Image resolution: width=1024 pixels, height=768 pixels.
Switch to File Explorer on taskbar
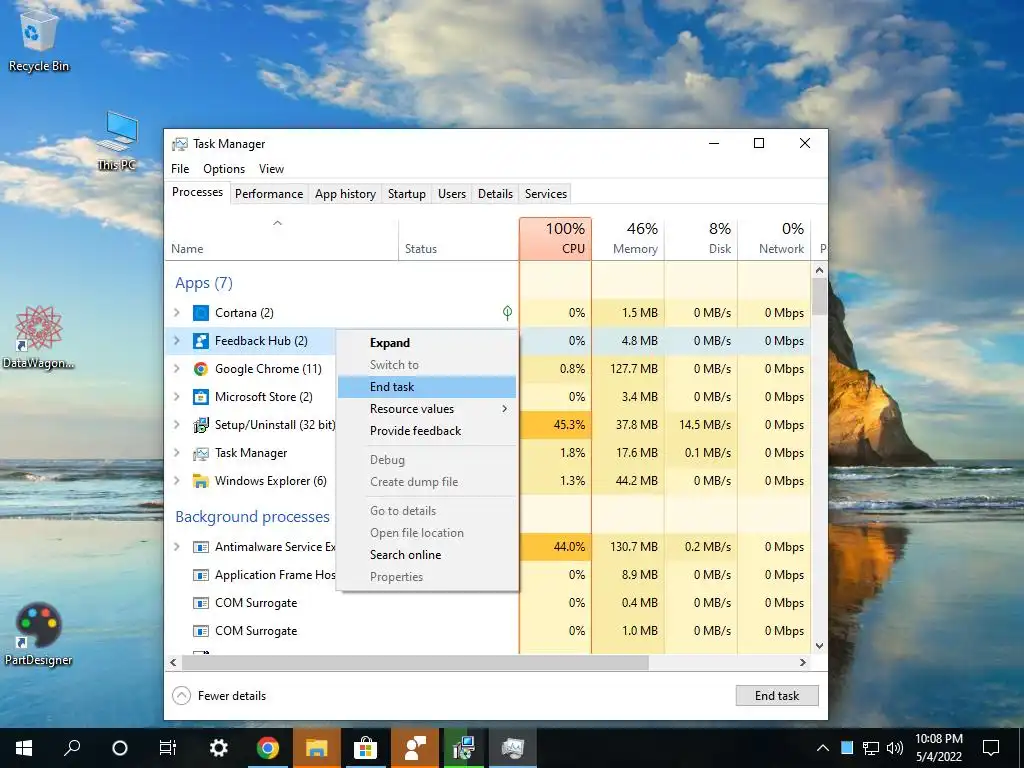(x=317, y=748)
